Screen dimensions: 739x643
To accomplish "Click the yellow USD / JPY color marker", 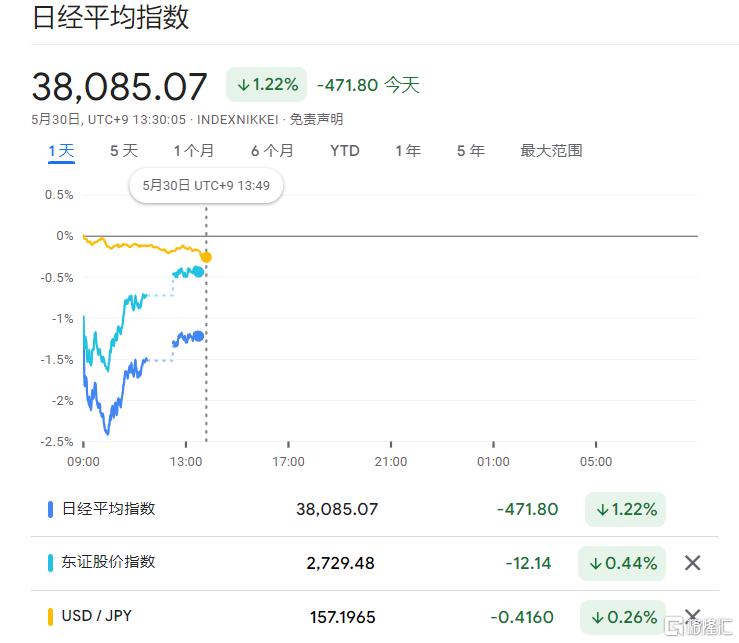I will (51, 617).
